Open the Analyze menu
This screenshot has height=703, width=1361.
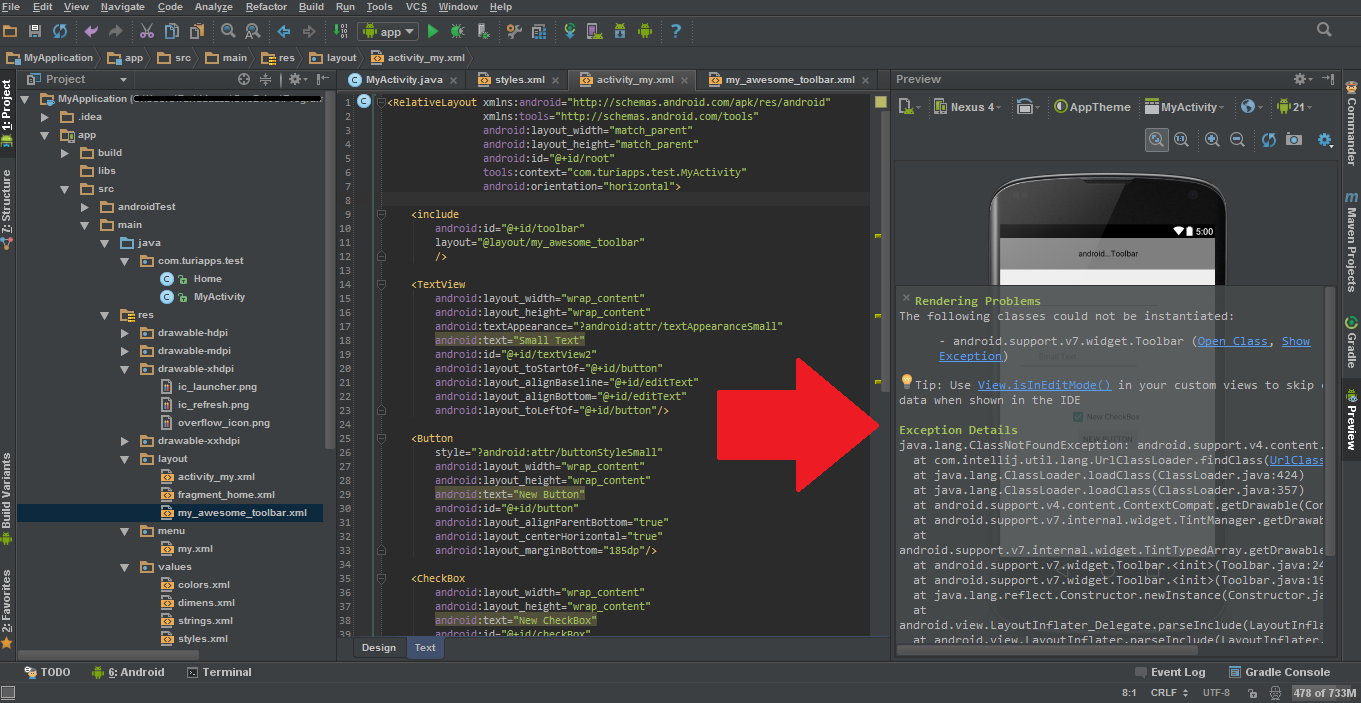click(x=213, y=7)
